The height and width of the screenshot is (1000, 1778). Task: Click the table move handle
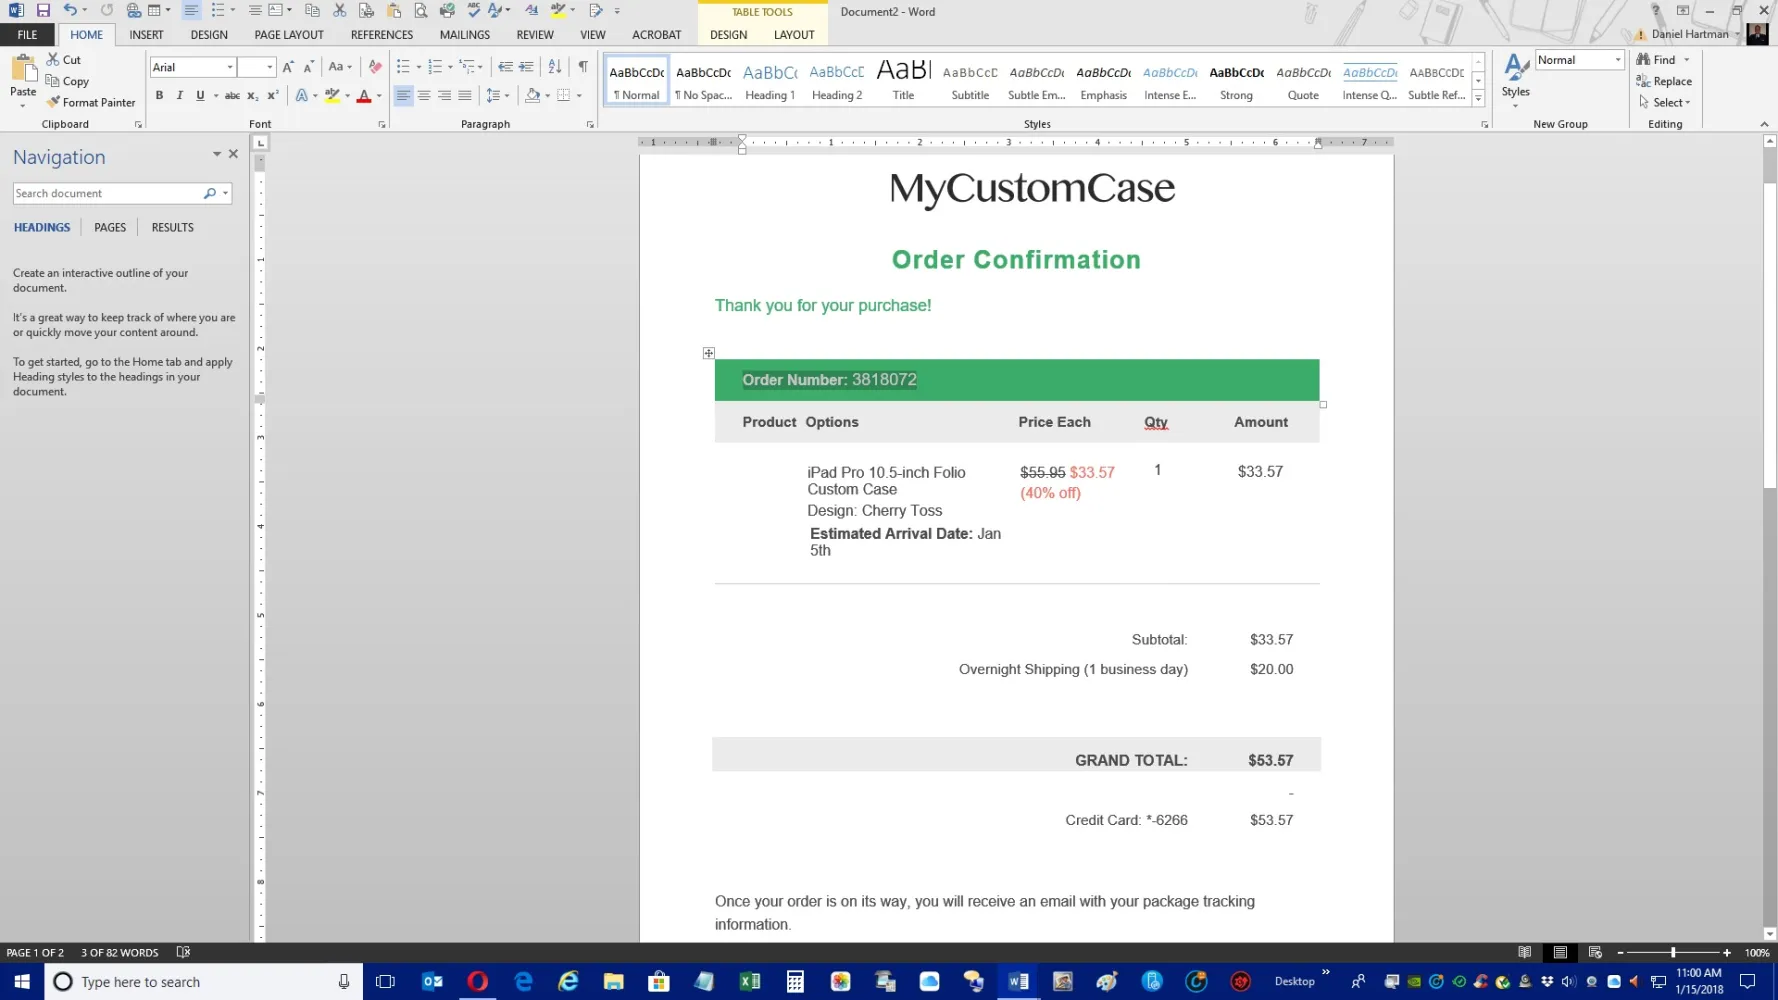[x=709, y=353]
